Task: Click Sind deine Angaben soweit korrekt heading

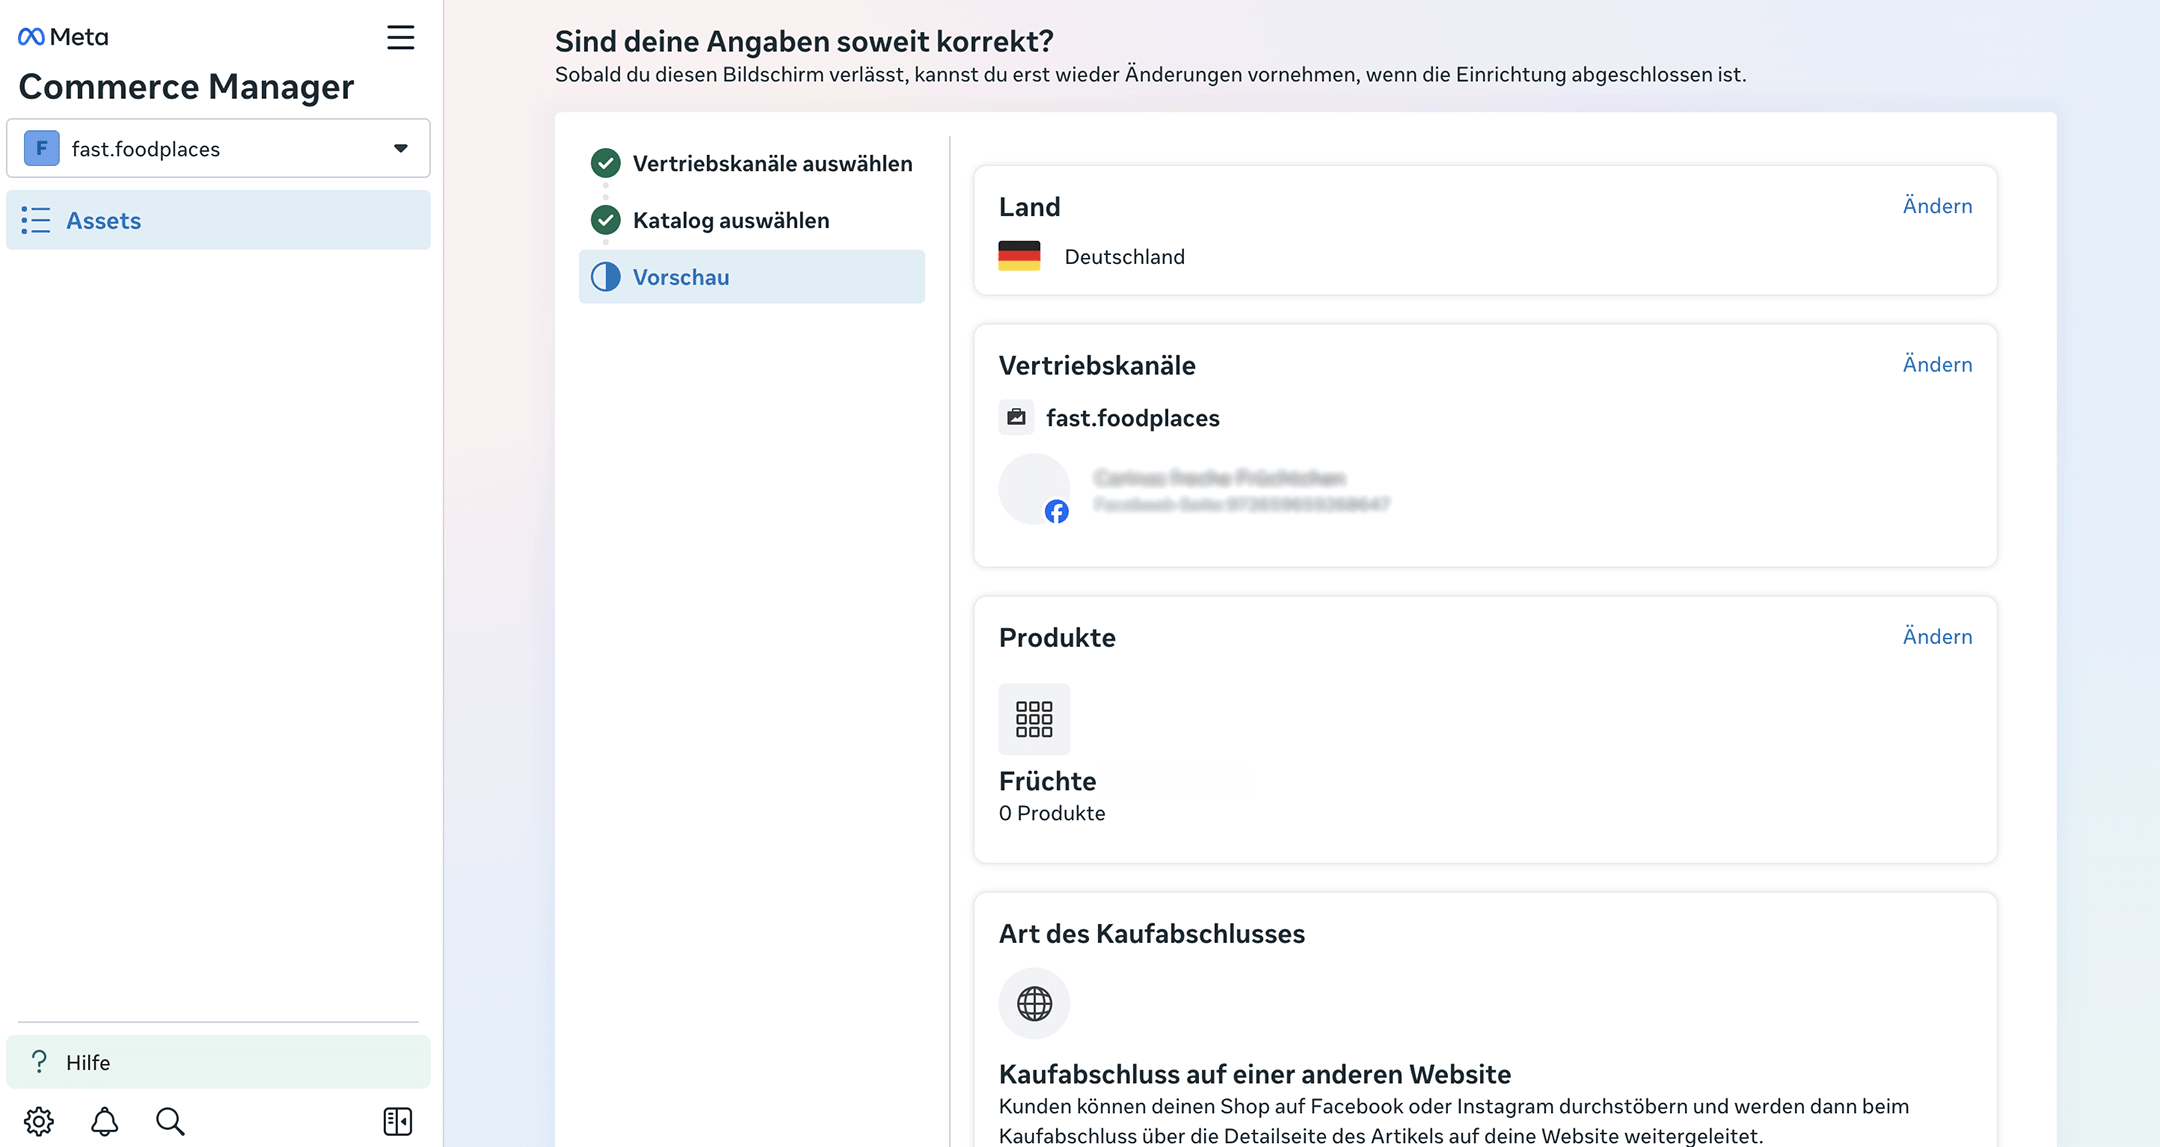Action: [804, 41]
